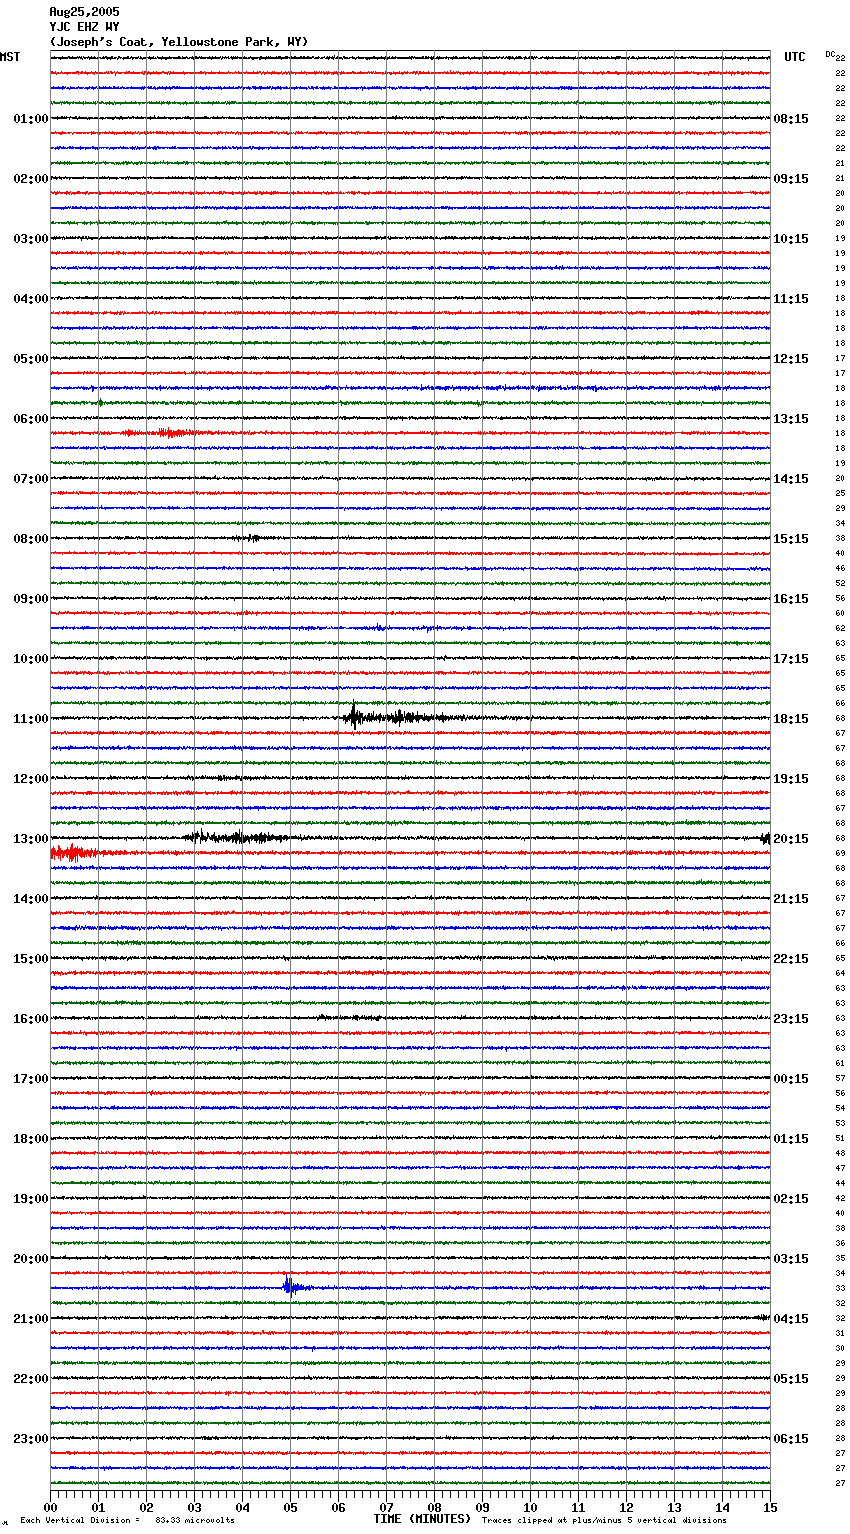Click the 21:15 UTC time label
The width and height of the screenshot is (850, 1534).
click(x=791, y=899)
